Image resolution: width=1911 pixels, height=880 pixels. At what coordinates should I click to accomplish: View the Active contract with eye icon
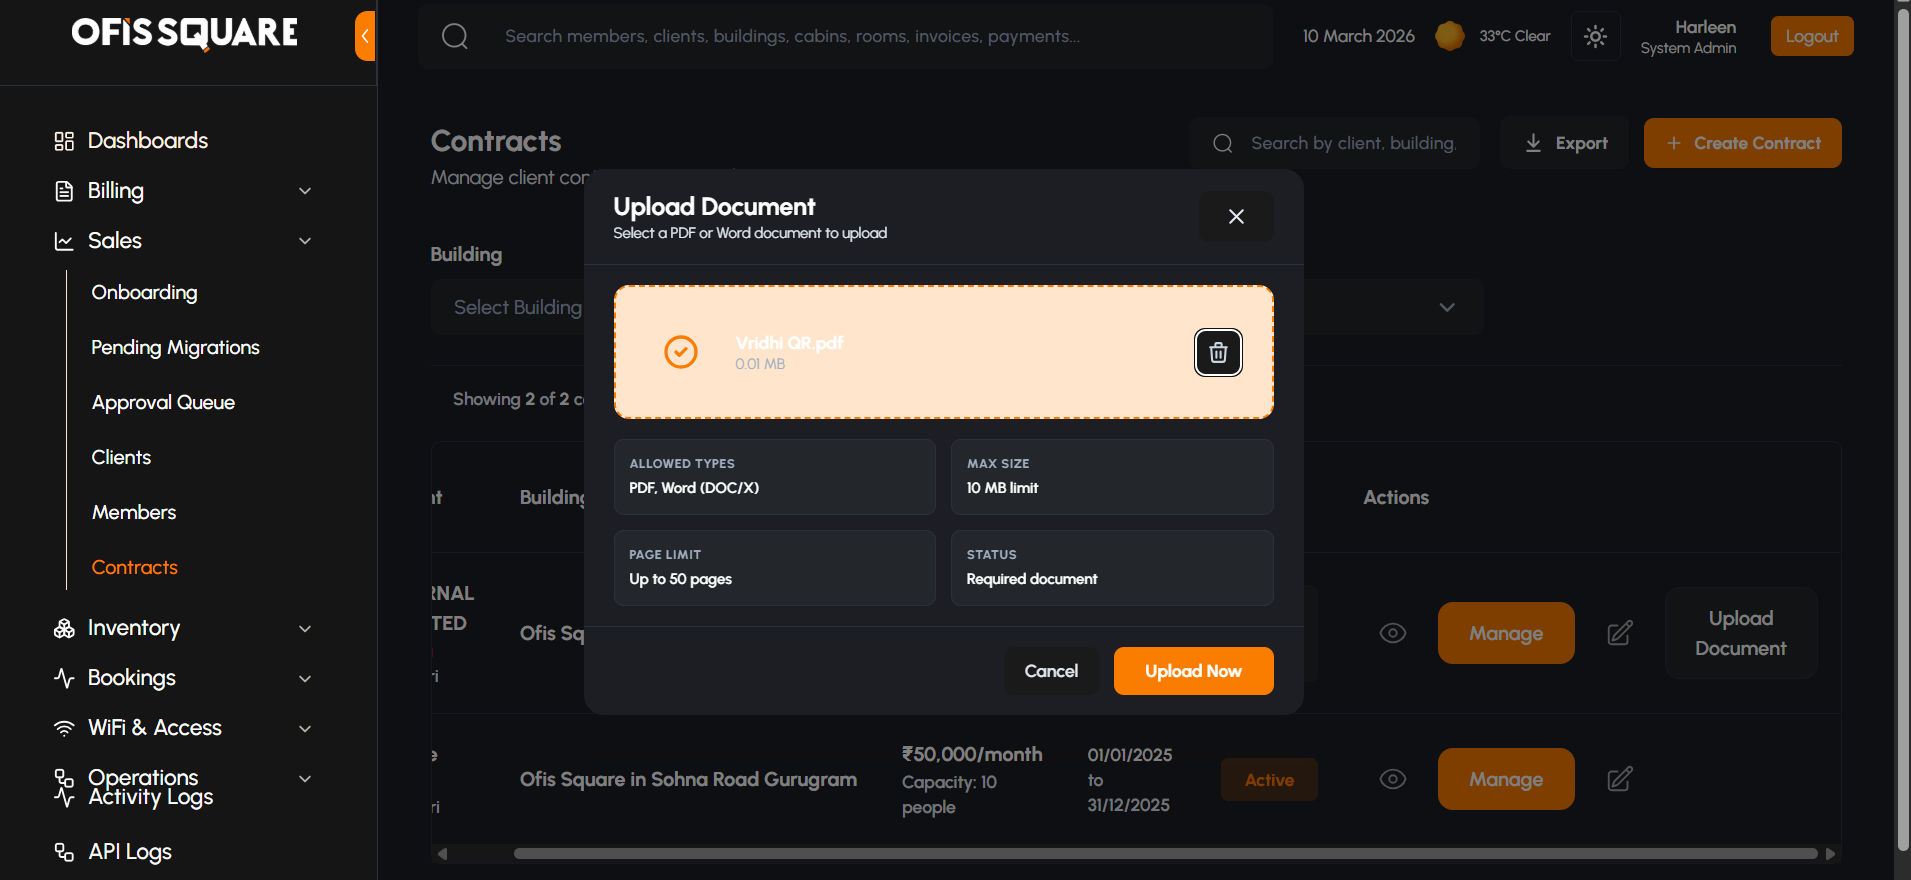[x=1392, y=779]
